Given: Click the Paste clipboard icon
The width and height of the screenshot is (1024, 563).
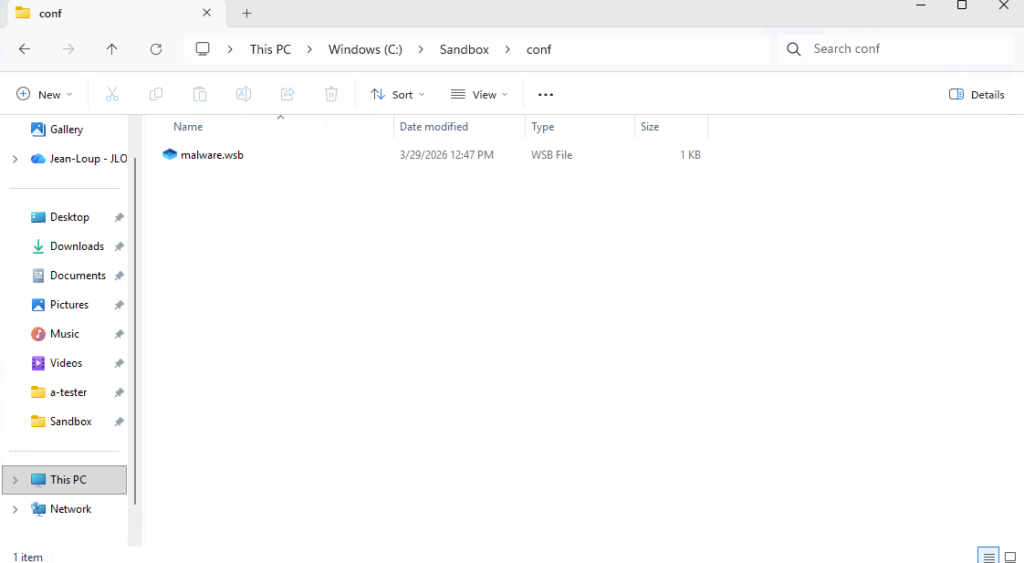Looking at the screenshot, I should click(200, 95).
